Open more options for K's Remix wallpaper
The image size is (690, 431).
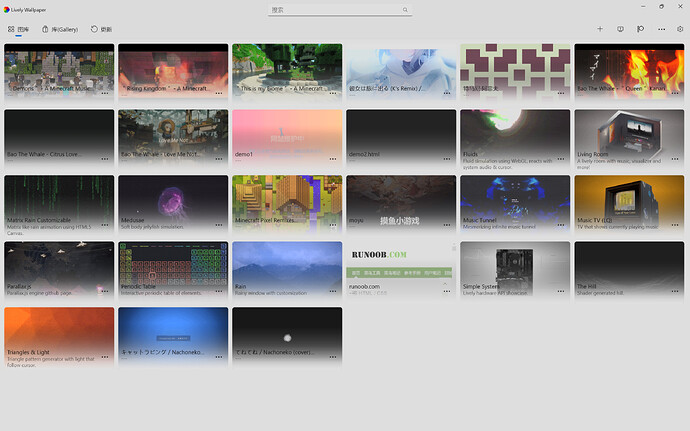pyautogui.click(x=447, y=93)
